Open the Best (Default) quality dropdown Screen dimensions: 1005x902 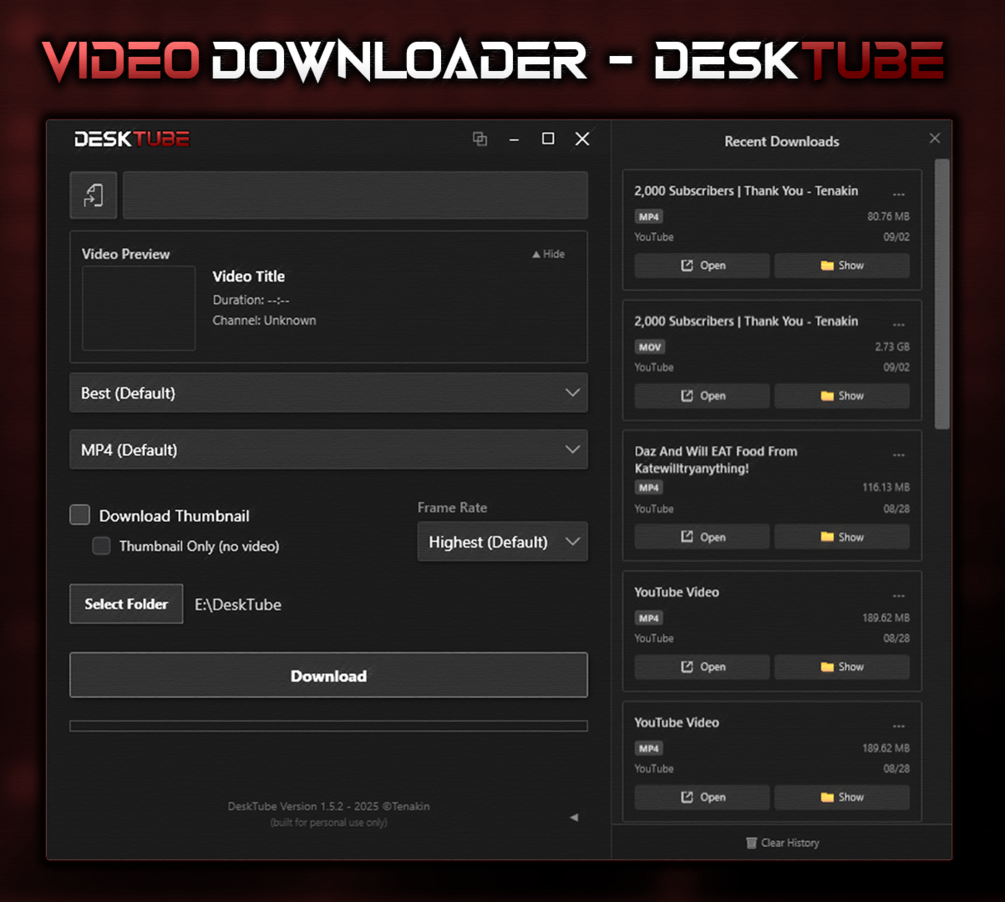pos(329,393)
